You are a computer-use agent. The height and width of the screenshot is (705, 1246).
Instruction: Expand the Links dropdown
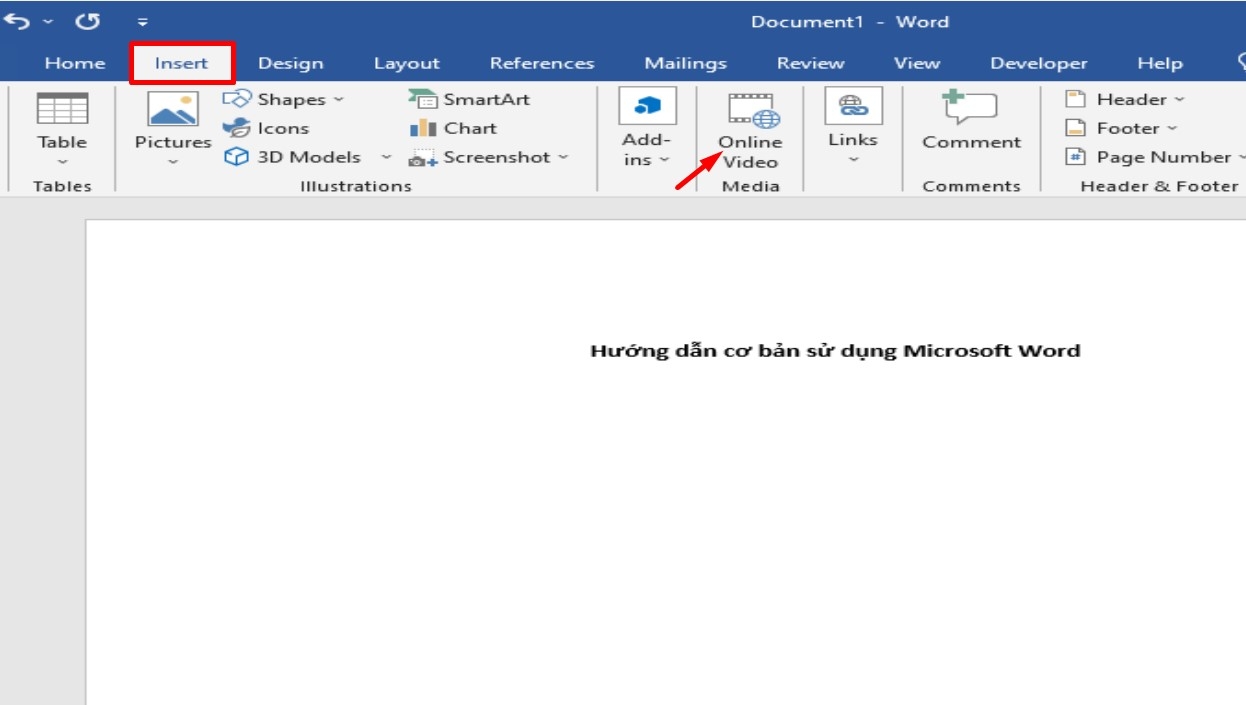coord(853,159)
